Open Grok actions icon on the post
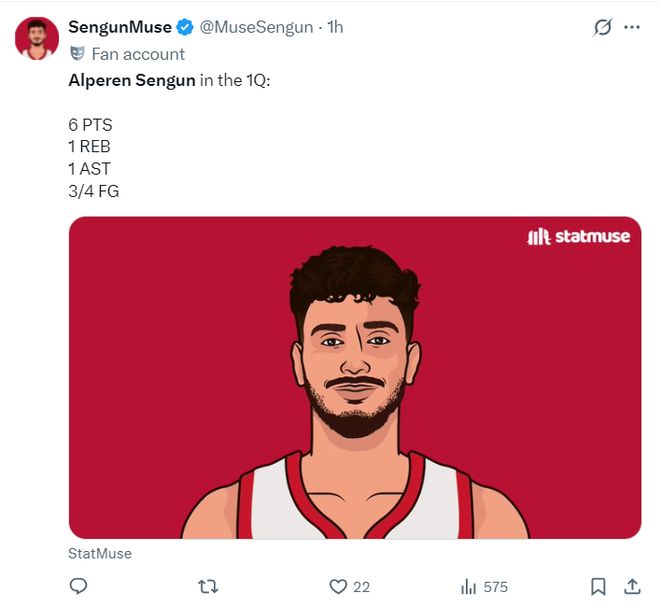660x607 pixels. click(602, 27)
